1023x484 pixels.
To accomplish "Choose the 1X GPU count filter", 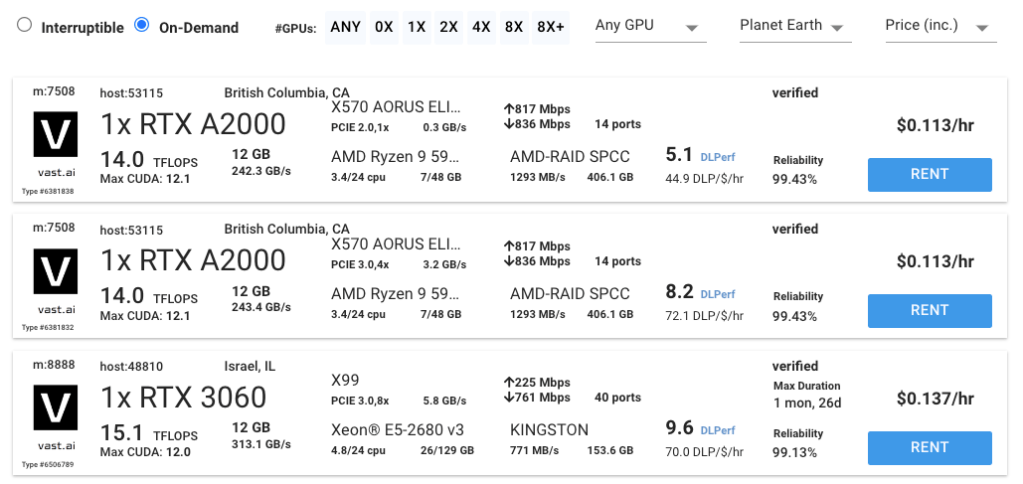I will click(x=416, y=27).
